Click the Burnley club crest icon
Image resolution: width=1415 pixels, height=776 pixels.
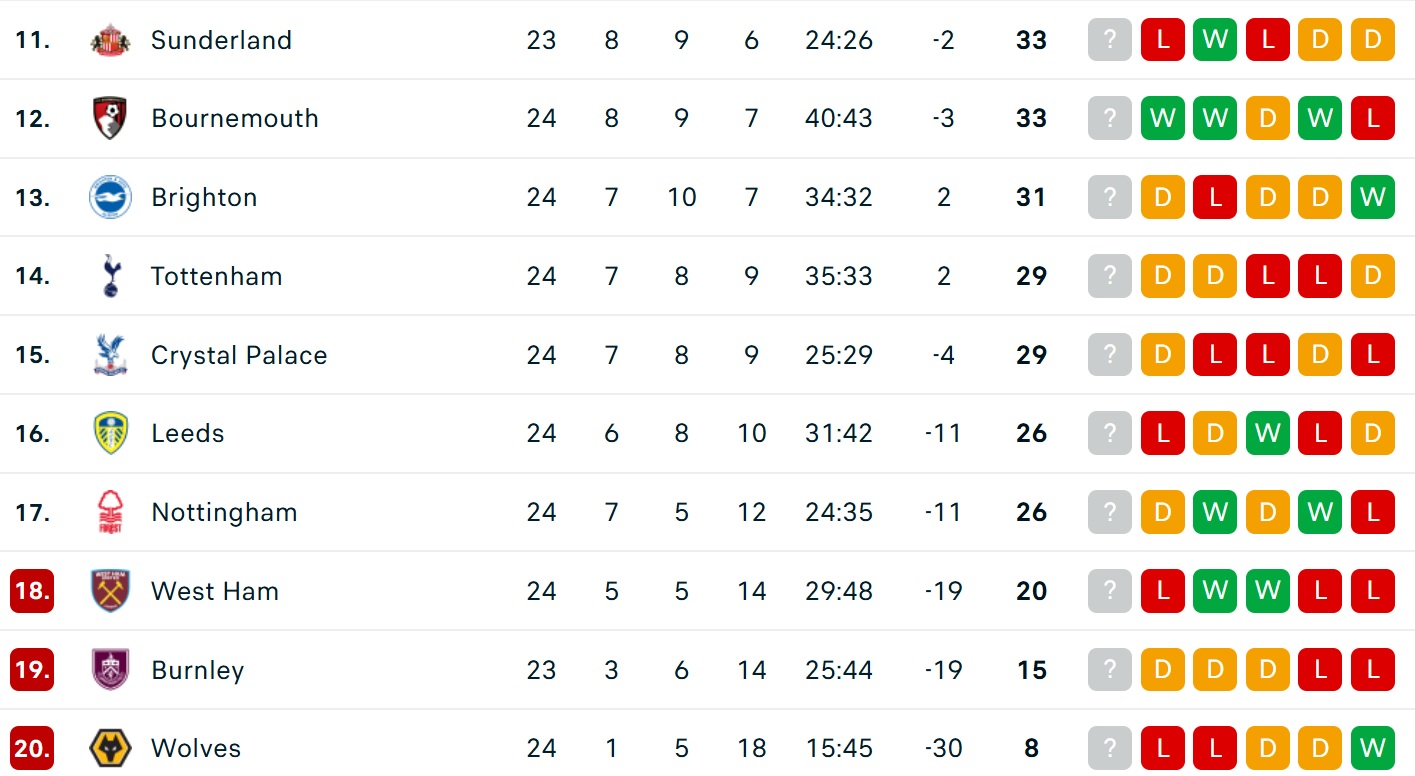click(x=110, y=670)
